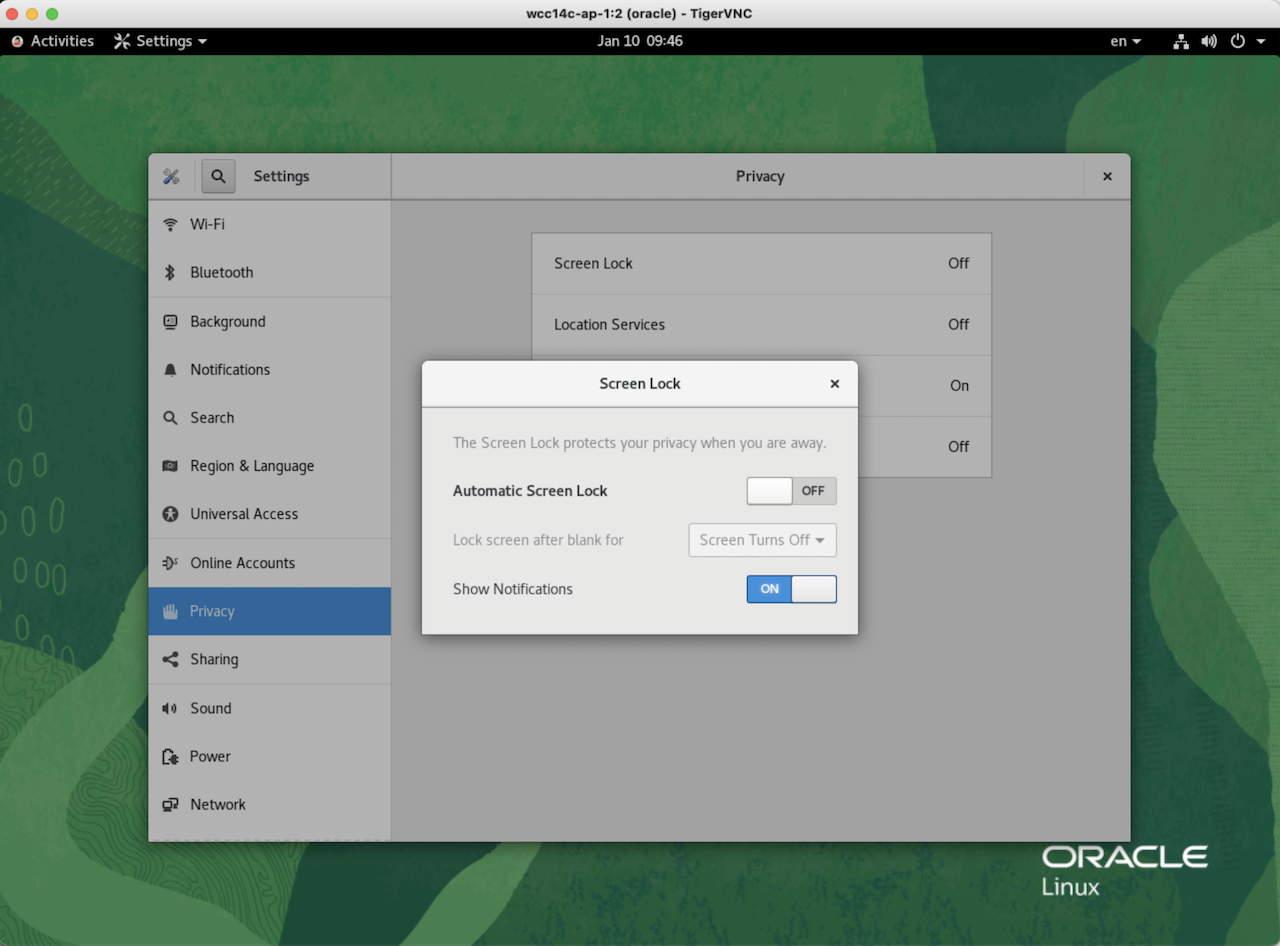The width and height of the screenshot is (1280, 946).
Task: Click the power icon in top bar
Action: pyautogui.click(x=1238, y=41)
